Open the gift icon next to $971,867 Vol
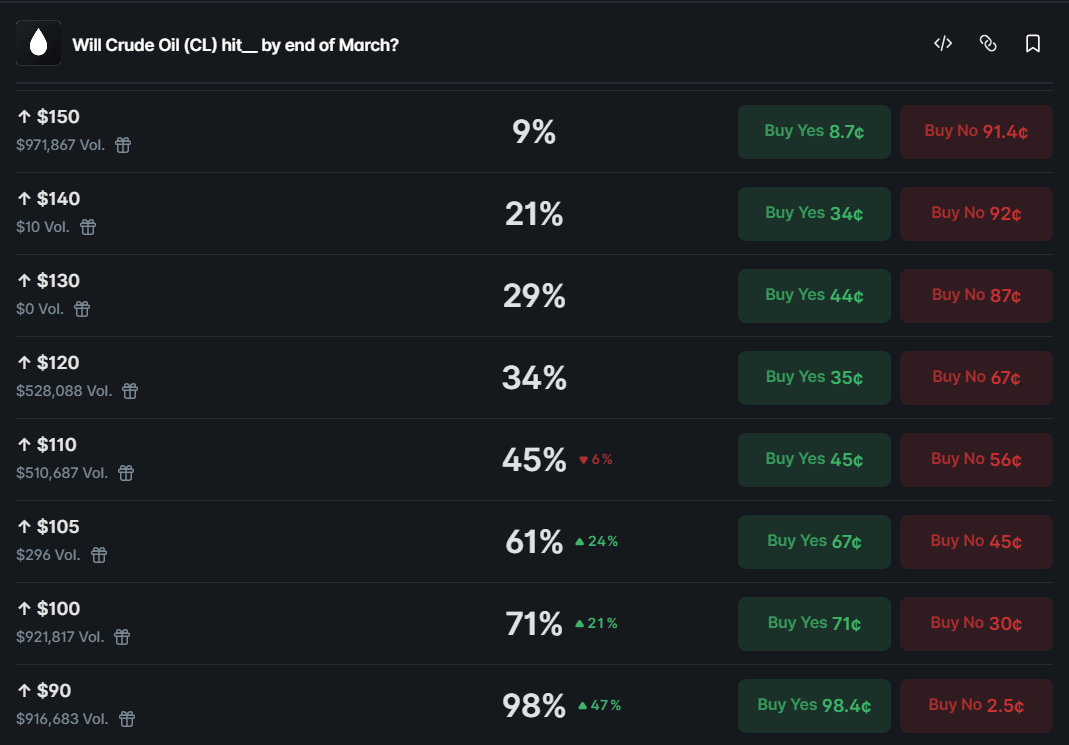Image resolution: width=1069 pixels, height=745 pixels. pyautogui.click(x=122, y=145)
